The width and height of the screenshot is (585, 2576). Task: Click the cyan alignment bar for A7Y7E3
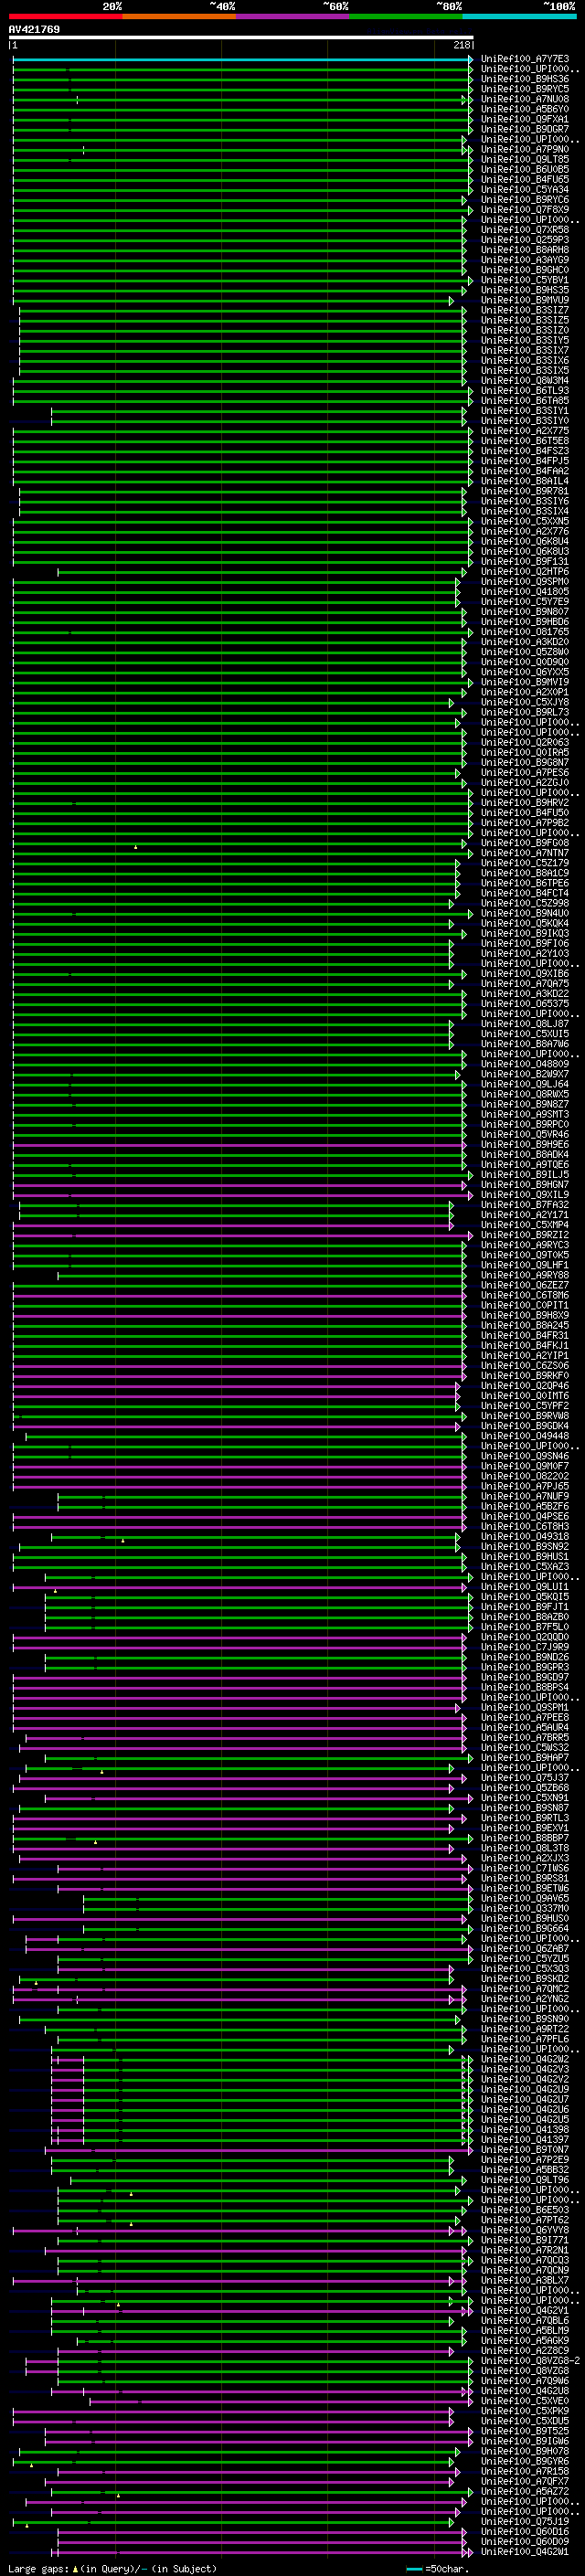click(x=242, y=59)
